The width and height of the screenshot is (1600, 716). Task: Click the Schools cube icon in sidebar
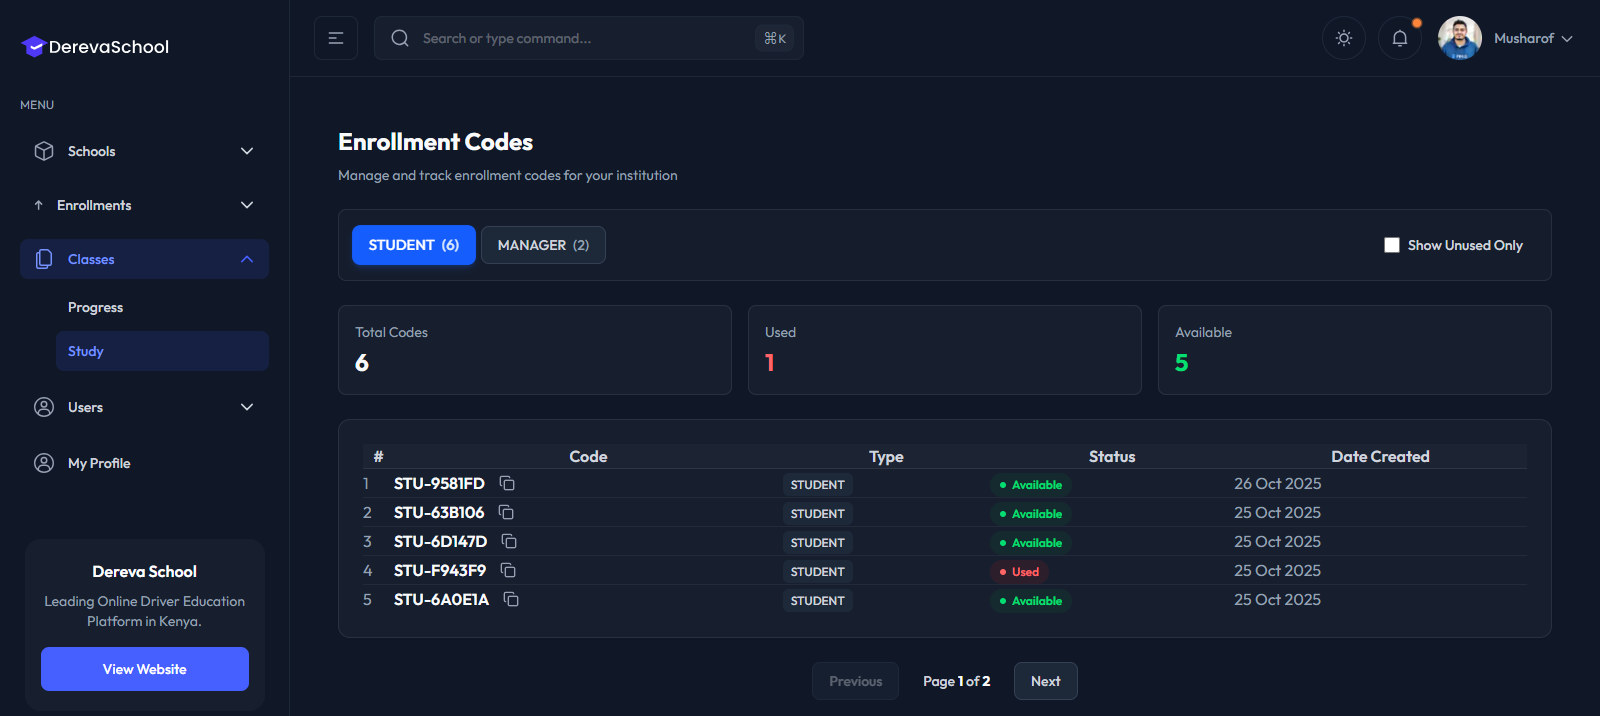(x=44, y=151)
